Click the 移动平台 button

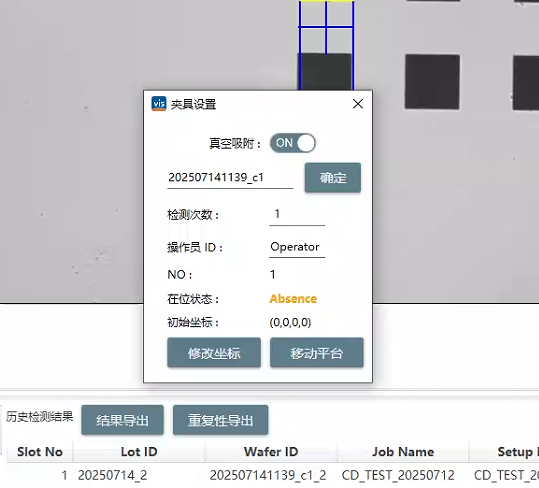coord(317,353)
